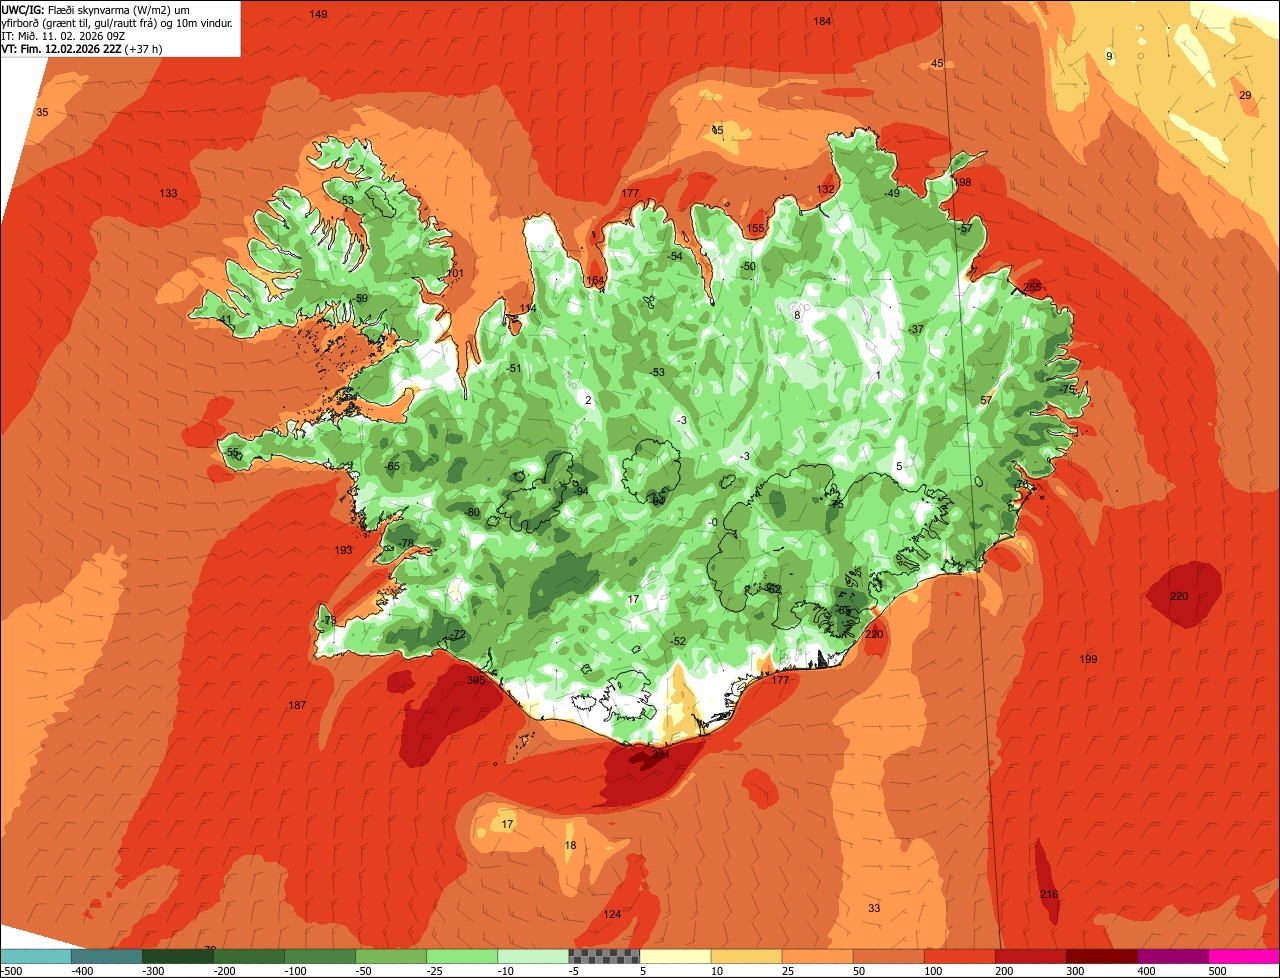Click the map value "149"

(318, 14)
